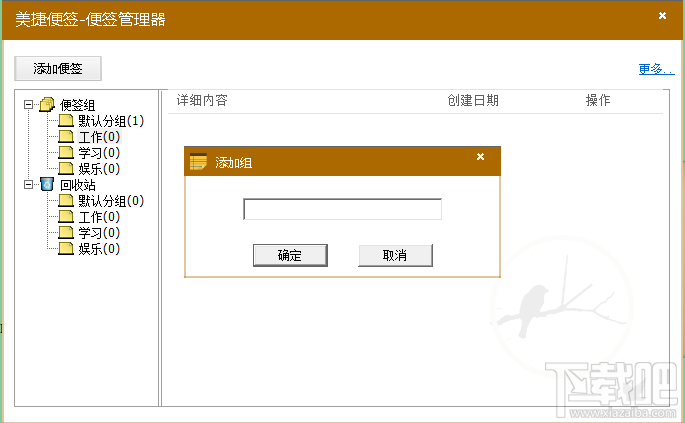This screenshot has height=423, width=685.
Task: Open the 更多 link
Action: (656, 69)
